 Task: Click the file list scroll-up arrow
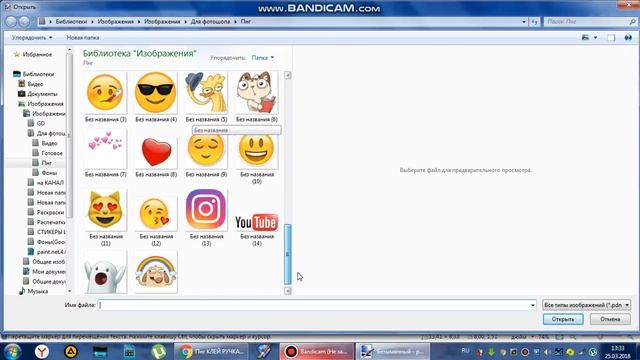point(288,75)
